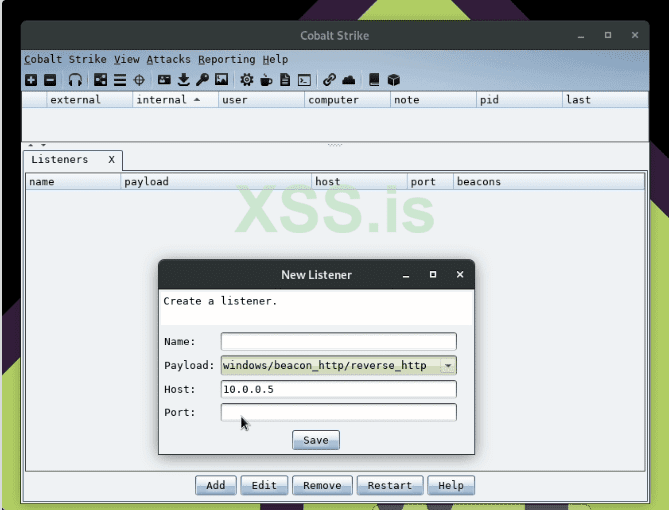Minimize the New Listener dialog
669x510 pixels.
[406, 275]
